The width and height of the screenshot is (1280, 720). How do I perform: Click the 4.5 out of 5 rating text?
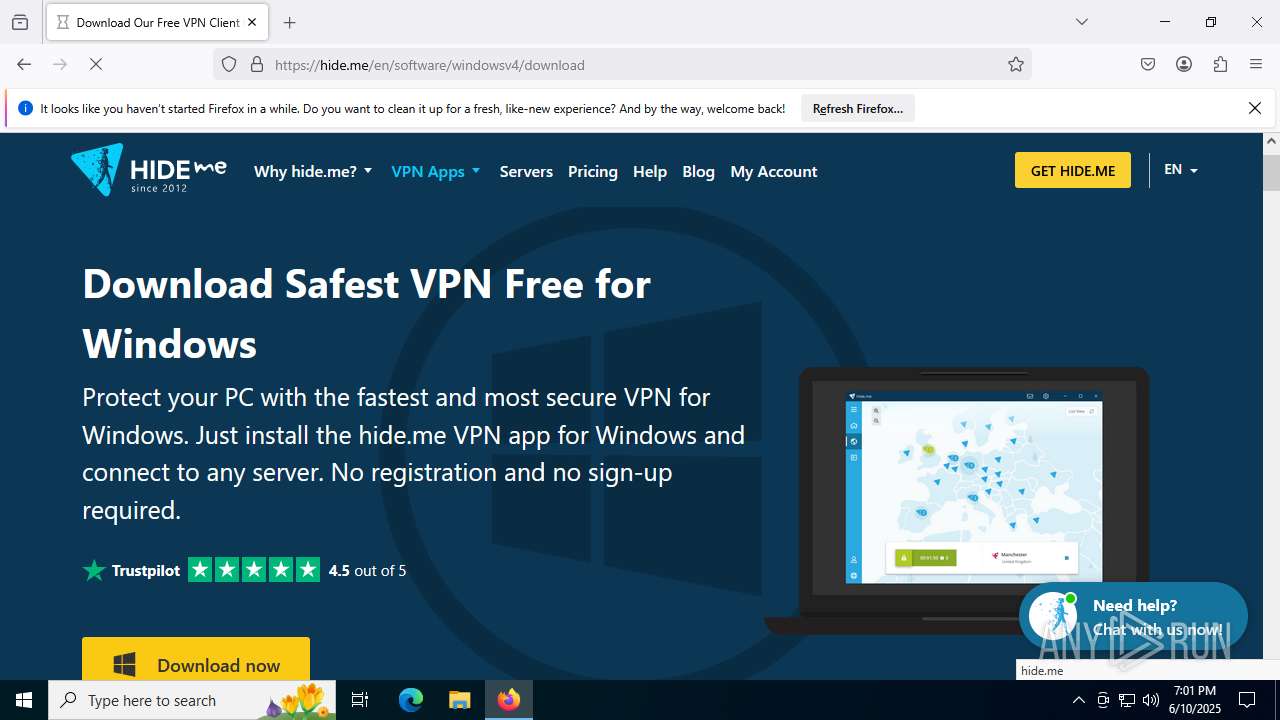coord(367,571)
